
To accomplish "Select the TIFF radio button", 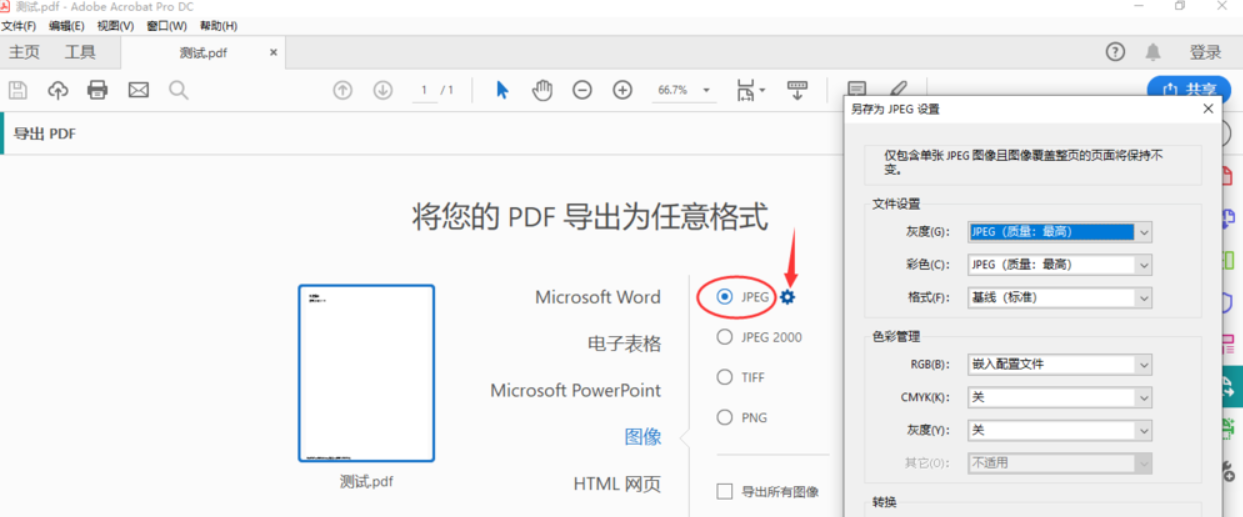I will pos(725,377).
